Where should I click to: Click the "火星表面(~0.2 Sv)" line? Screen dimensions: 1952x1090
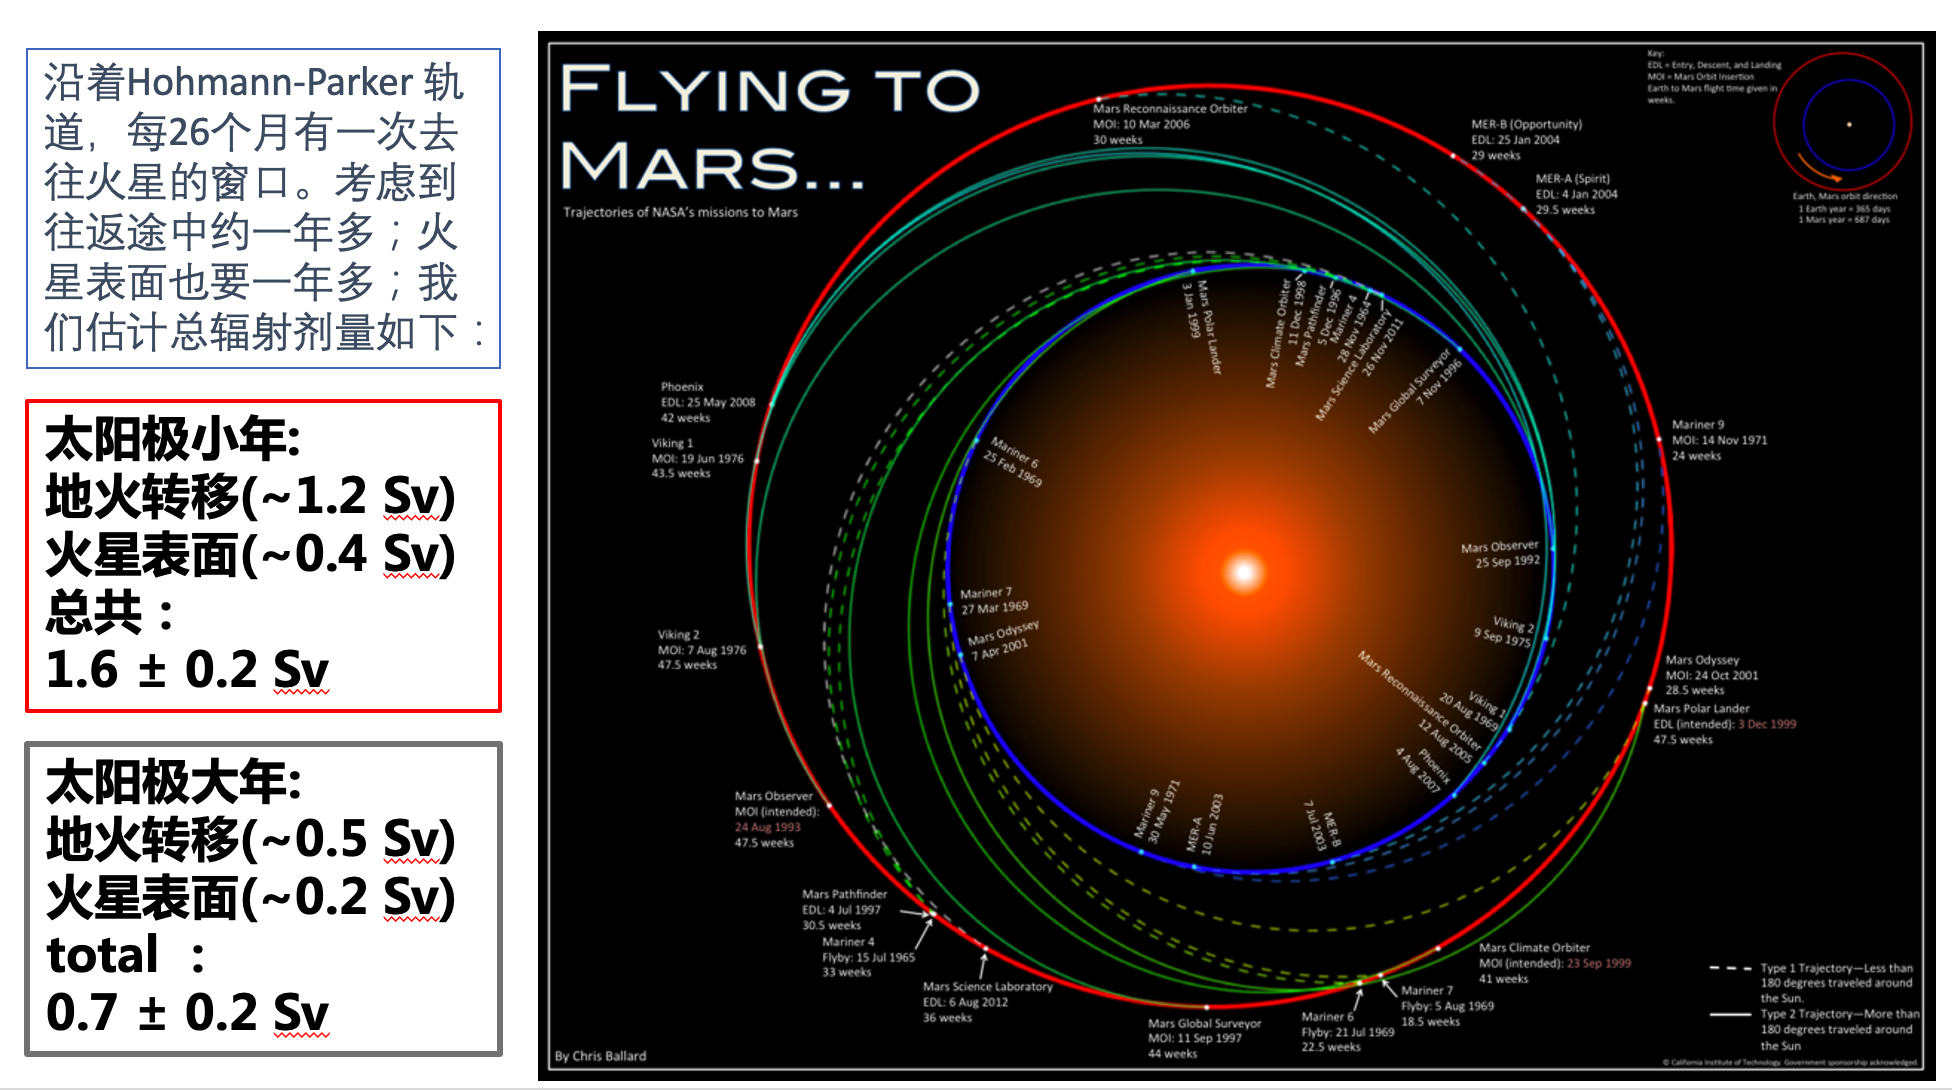(250, 897)
